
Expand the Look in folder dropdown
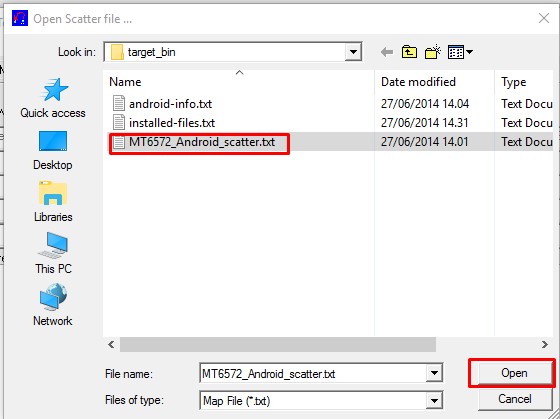[x=353, y=52]
